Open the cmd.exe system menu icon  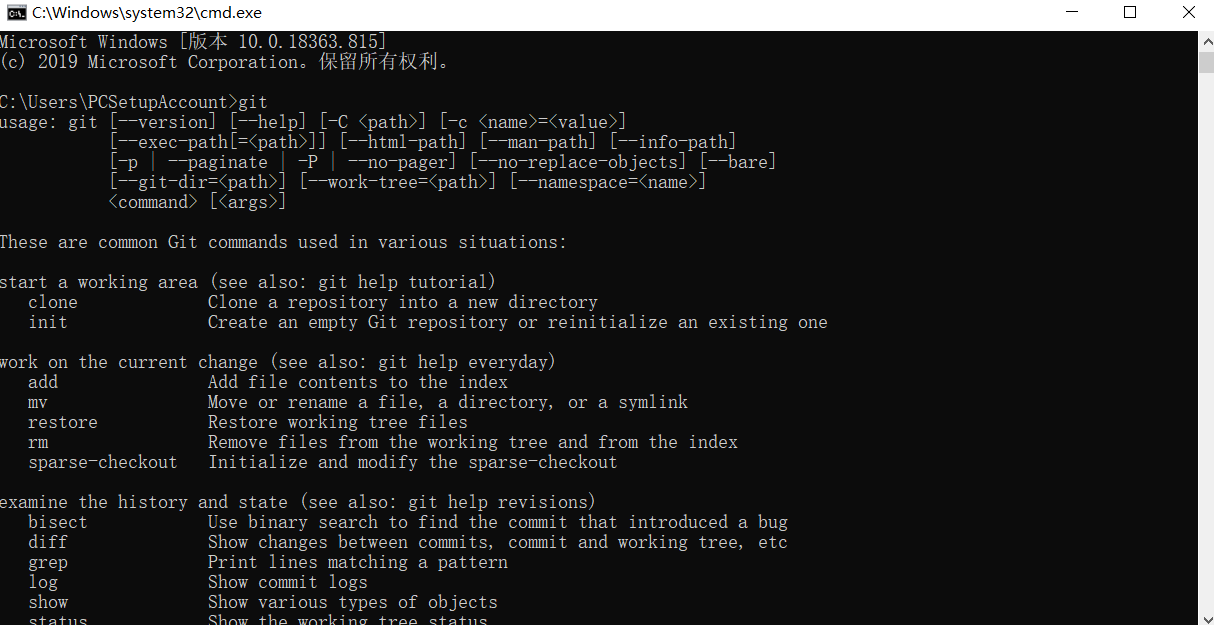[x=16, y=13]
